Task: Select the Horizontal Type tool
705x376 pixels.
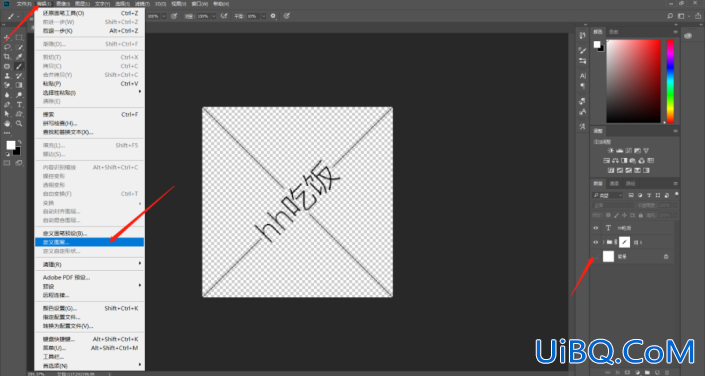Action: tap(19, 104)
